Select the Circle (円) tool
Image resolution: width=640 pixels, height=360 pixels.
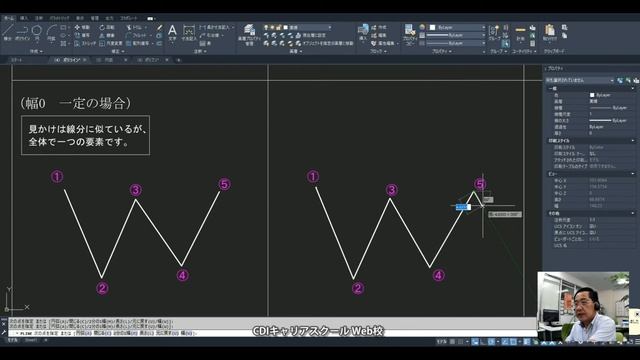(37, 32)
